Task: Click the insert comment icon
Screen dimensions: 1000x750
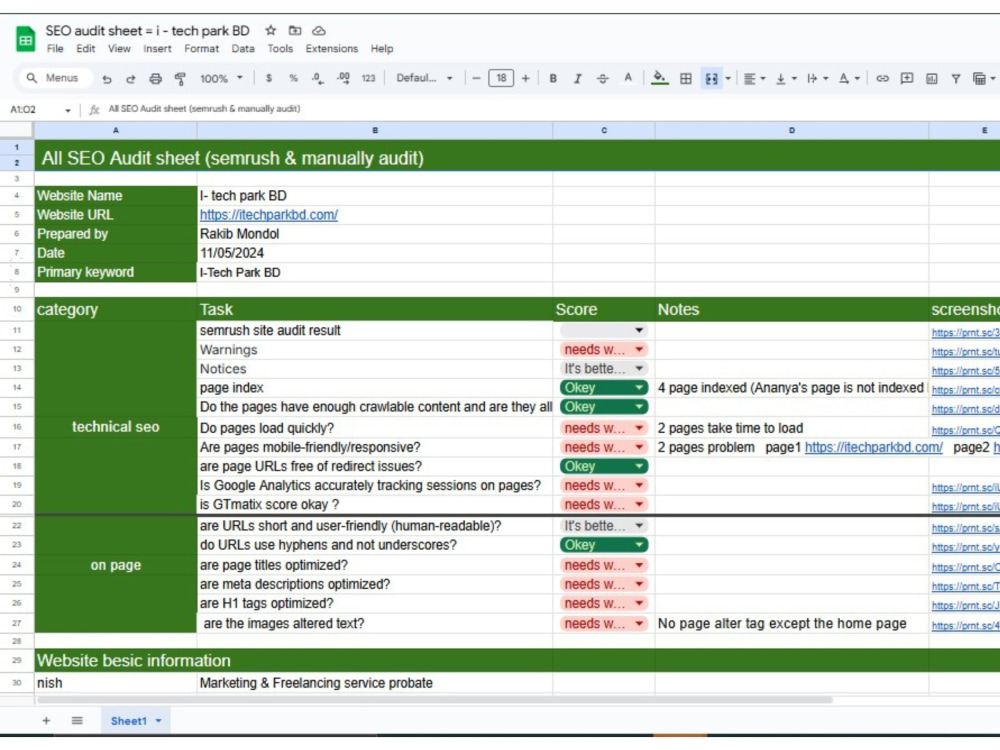Action: [x=906, y=78]
